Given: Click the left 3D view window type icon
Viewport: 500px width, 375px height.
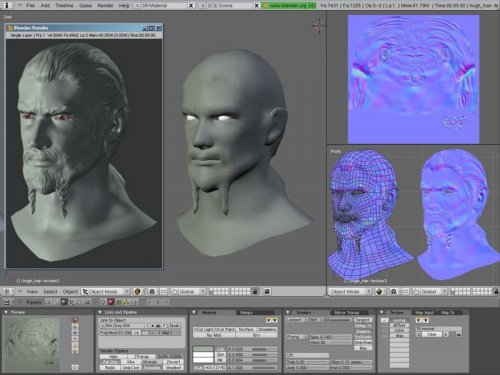Looking at the screenshot, I should [x=7, y=292].
